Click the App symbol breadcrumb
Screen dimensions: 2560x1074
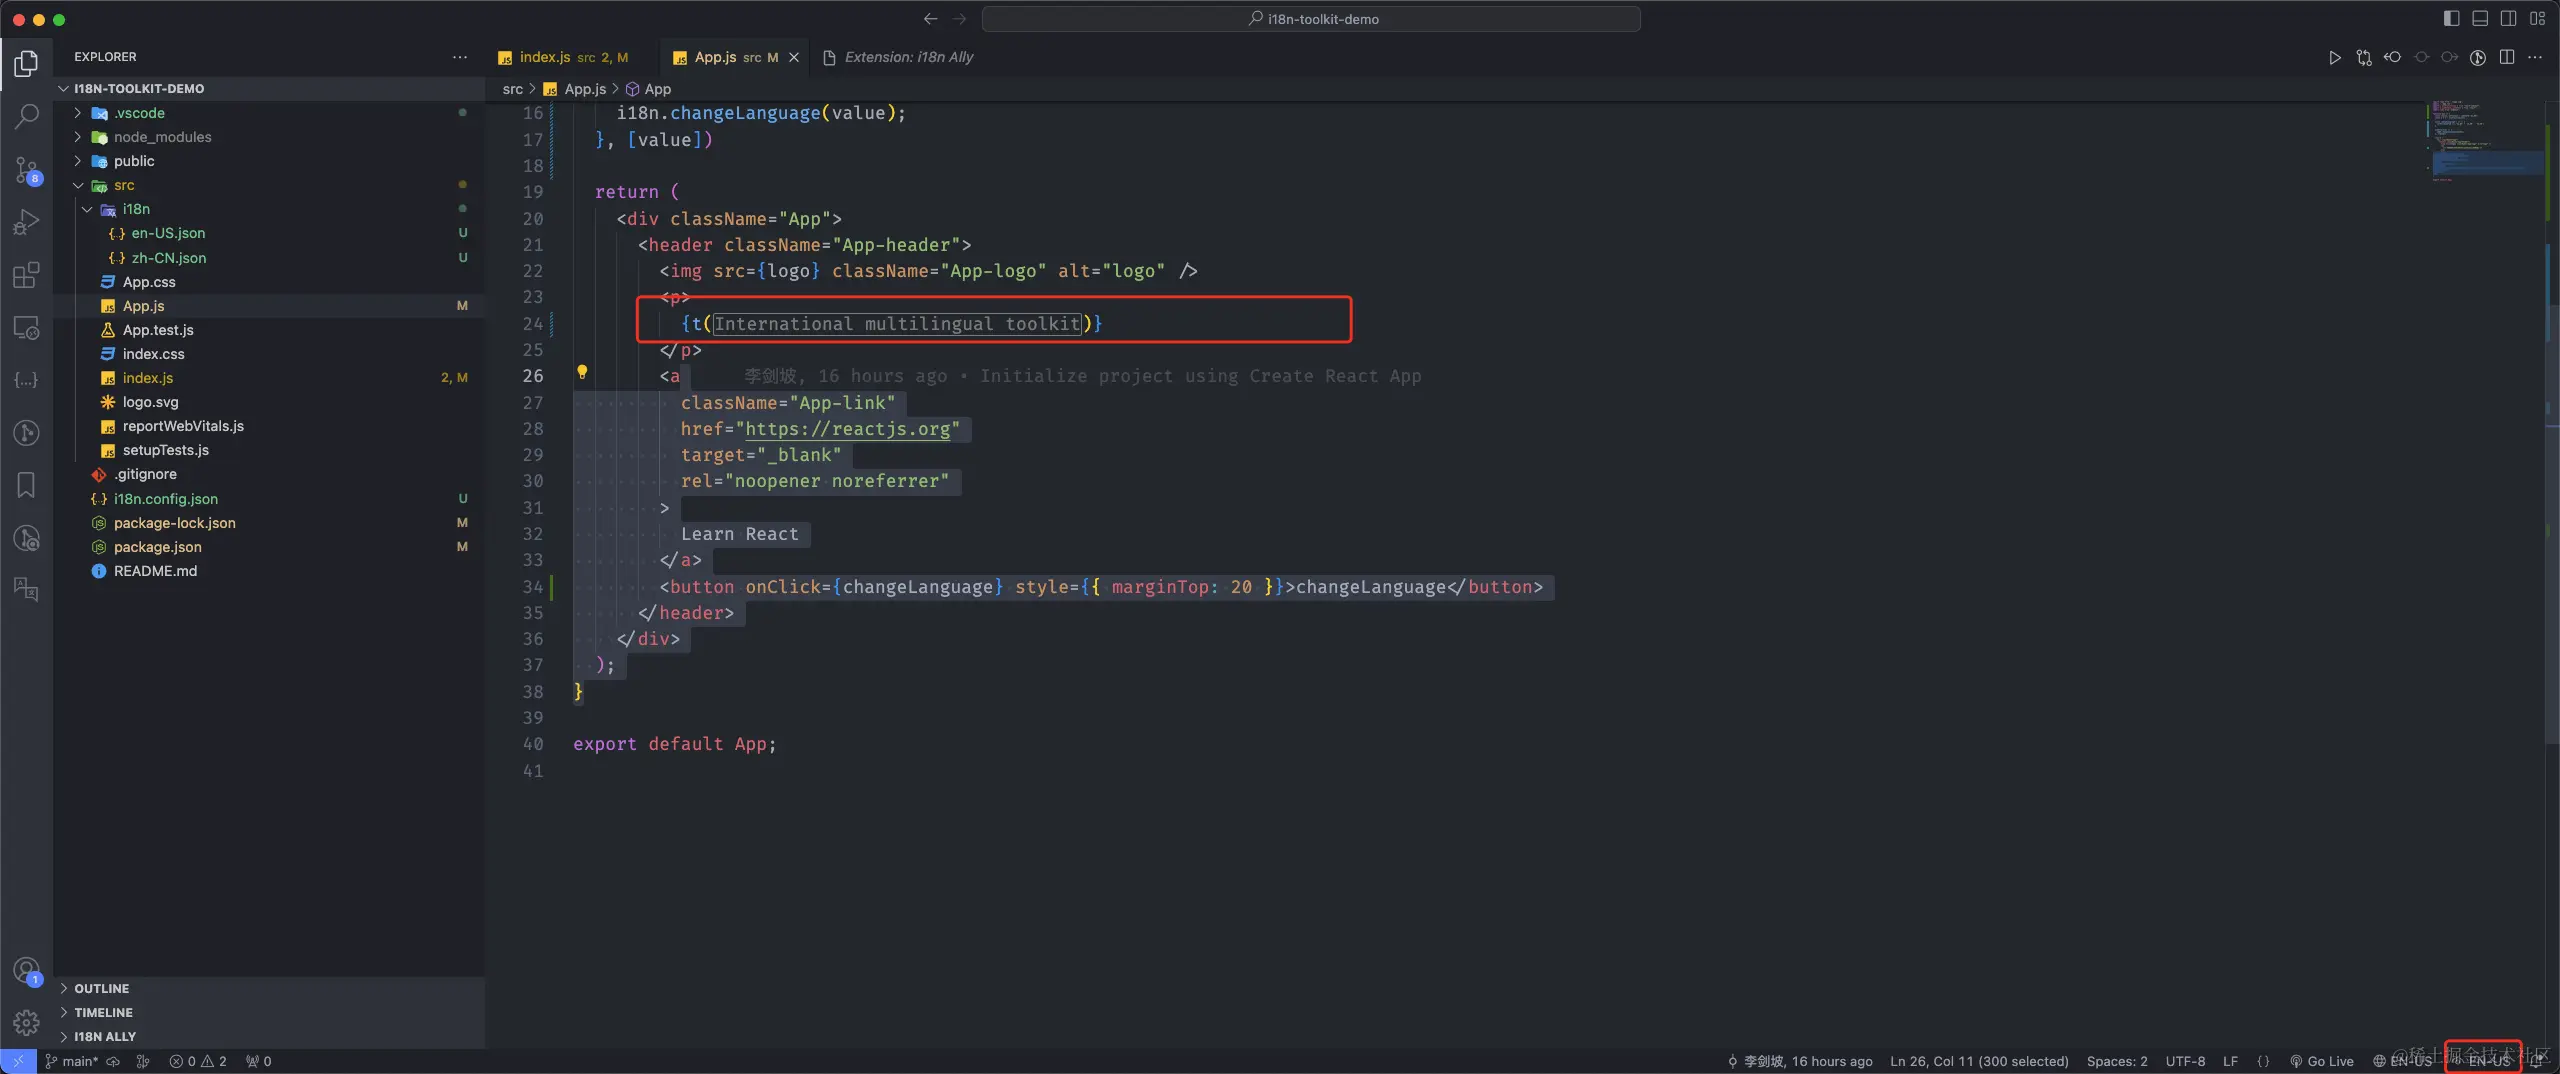(x=649, y=89)
